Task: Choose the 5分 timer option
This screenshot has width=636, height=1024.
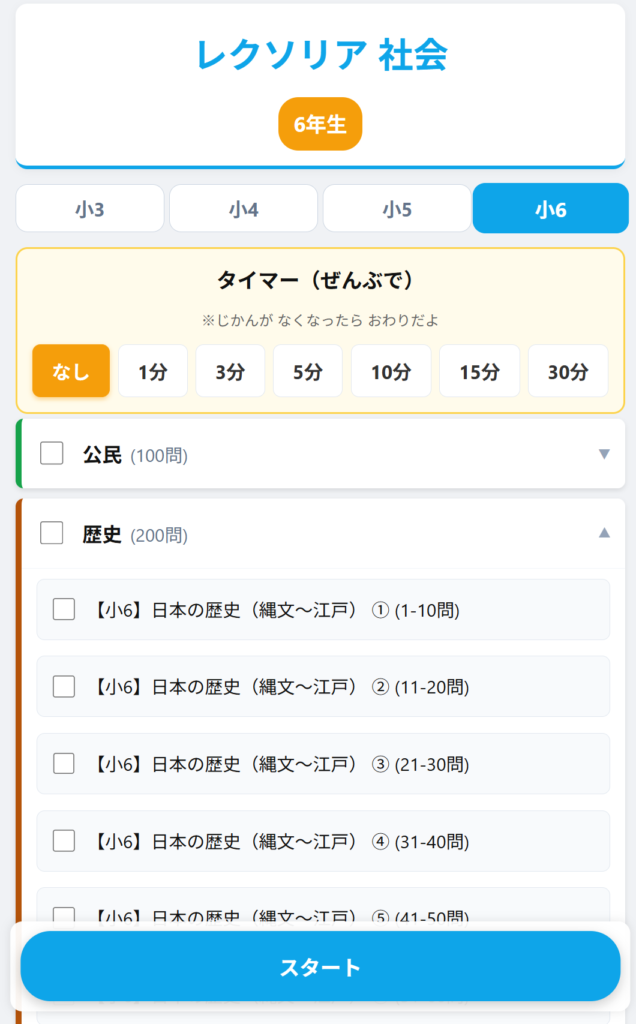Action: (x=308, y=372)
